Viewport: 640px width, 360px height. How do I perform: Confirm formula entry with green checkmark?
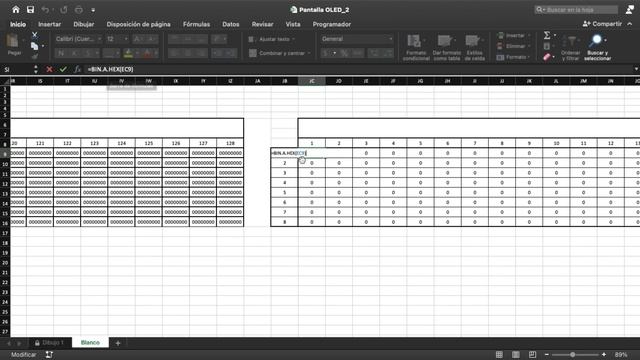(63, 69)
